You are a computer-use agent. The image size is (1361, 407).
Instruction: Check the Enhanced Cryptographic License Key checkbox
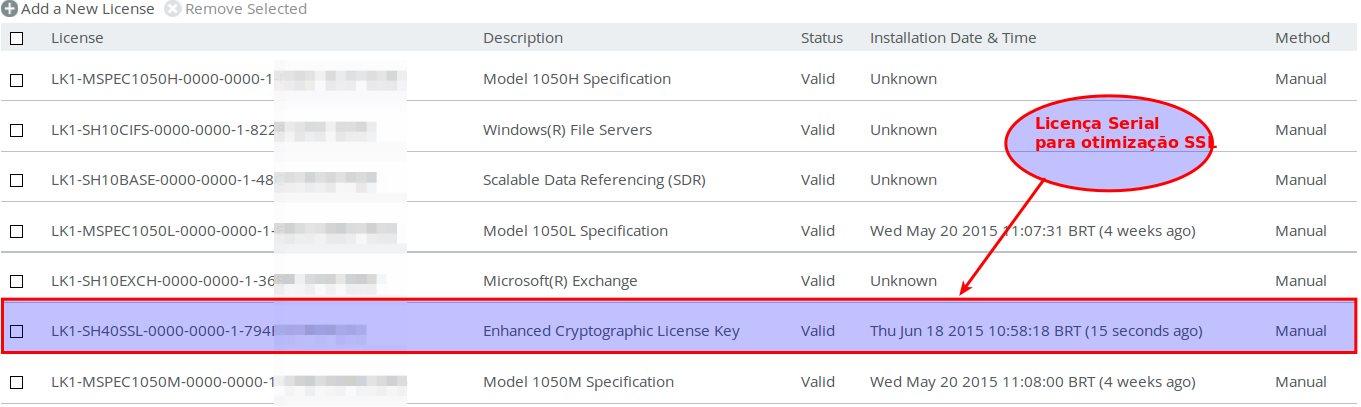(x=16, y=331)
